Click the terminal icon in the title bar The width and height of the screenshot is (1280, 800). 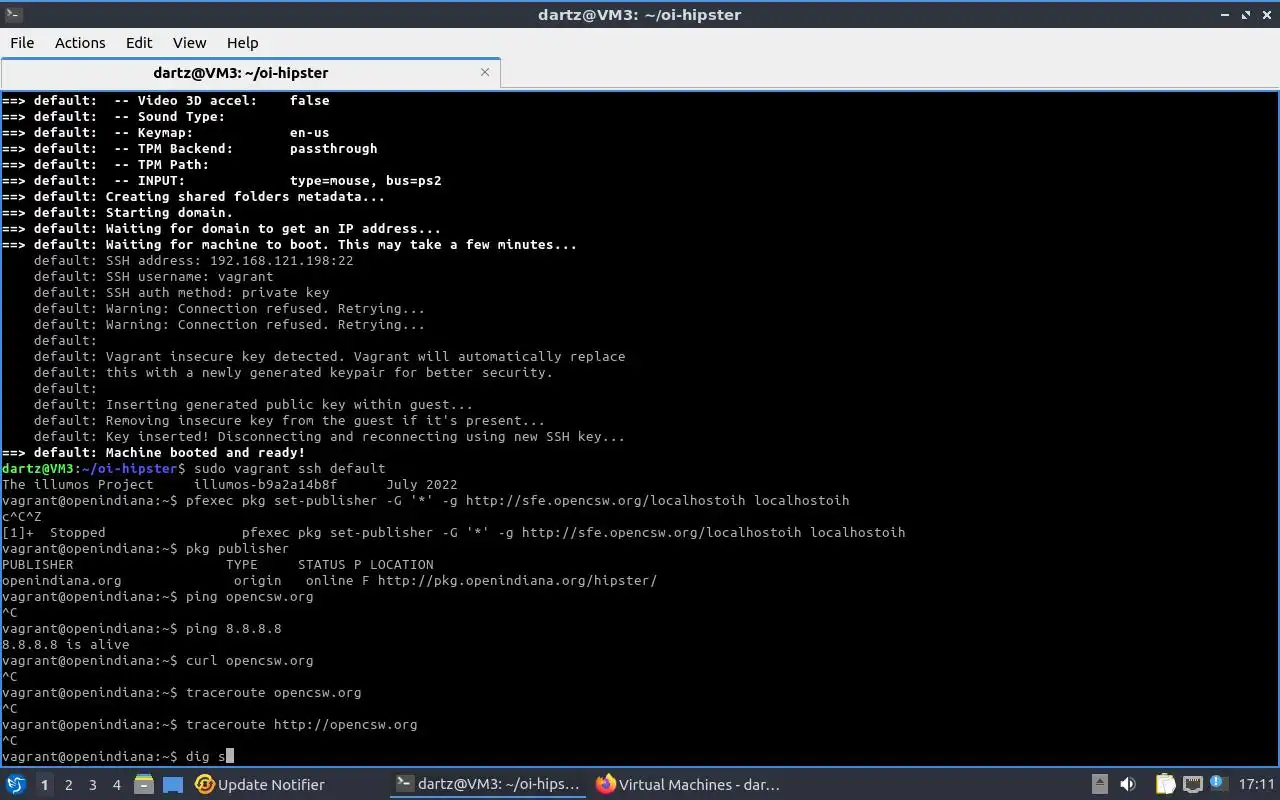[x=13, y=14]
